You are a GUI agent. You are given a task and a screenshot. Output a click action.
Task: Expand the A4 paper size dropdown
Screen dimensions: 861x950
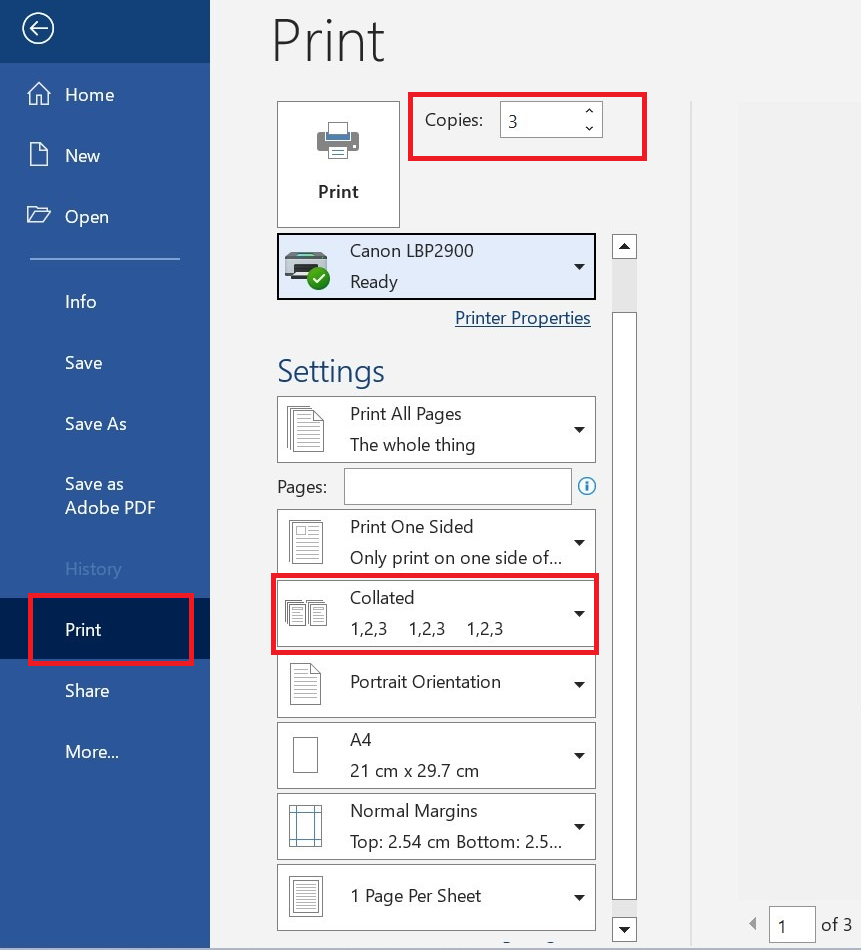579,756
